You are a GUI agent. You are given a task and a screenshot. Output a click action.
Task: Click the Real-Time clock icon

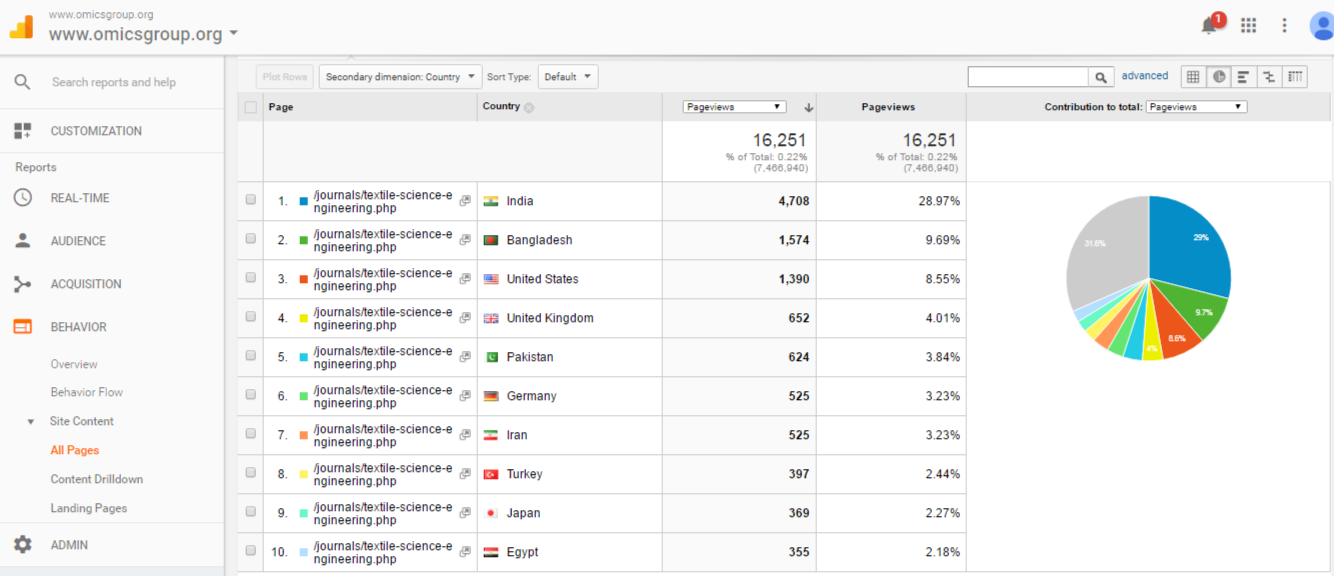point(22,198)
